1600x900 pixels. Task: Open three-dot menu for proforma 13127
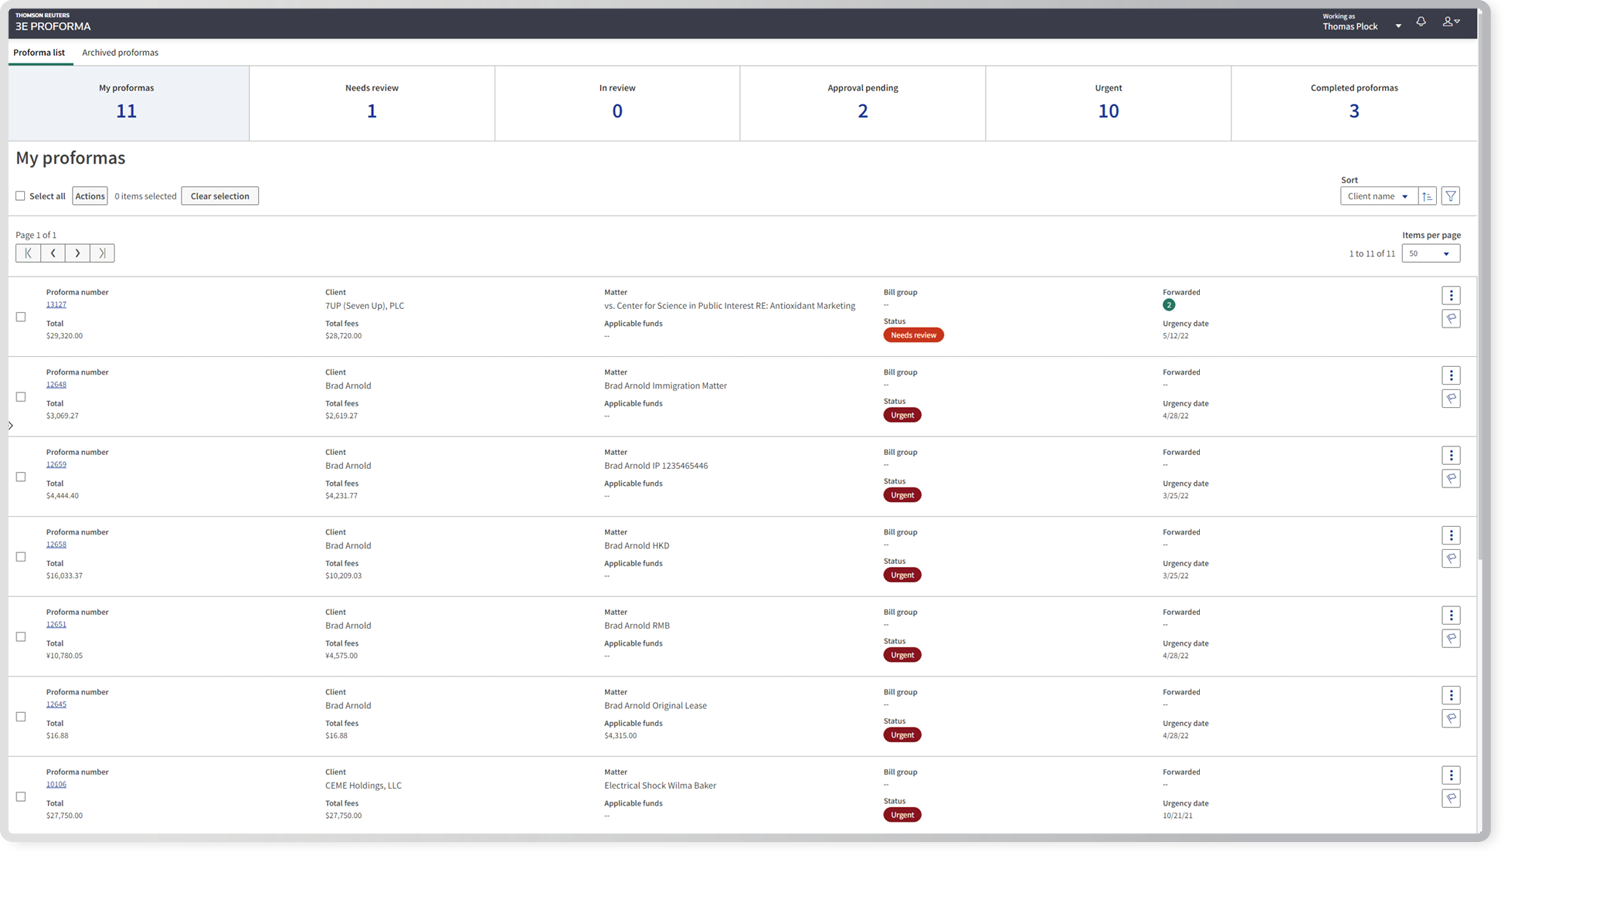(x=1451, y=295)
